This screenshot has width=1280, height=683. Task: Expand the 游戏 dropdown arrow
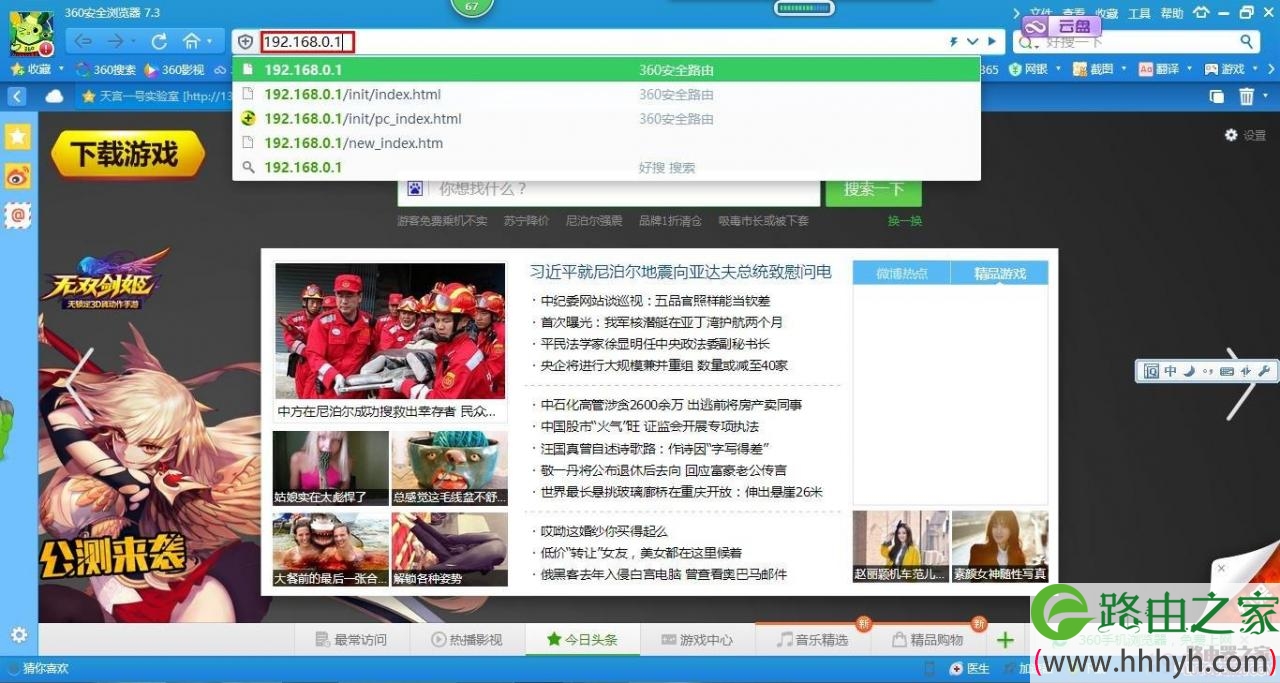click(x=1256, y=69)
